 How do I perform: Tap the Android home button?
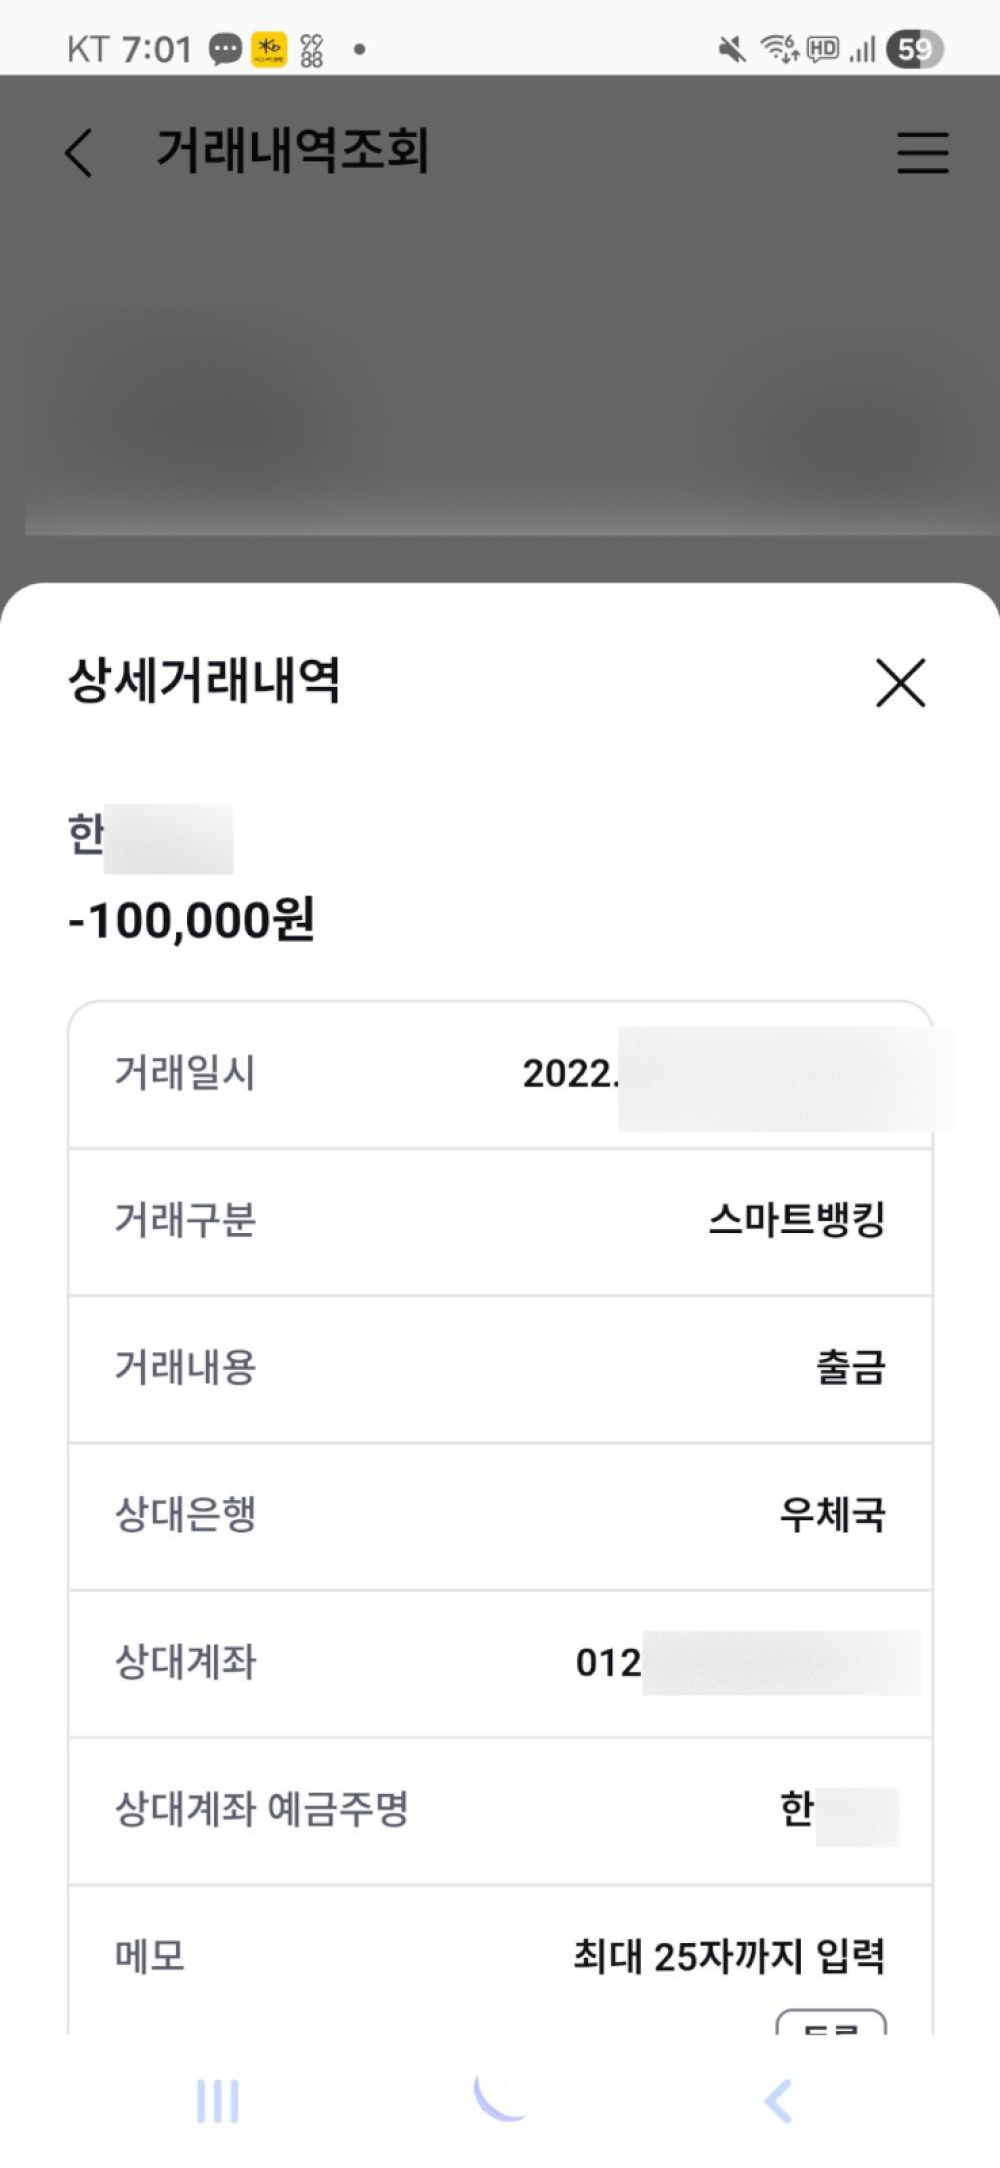pyautogui.click(x=500, y=2098)
